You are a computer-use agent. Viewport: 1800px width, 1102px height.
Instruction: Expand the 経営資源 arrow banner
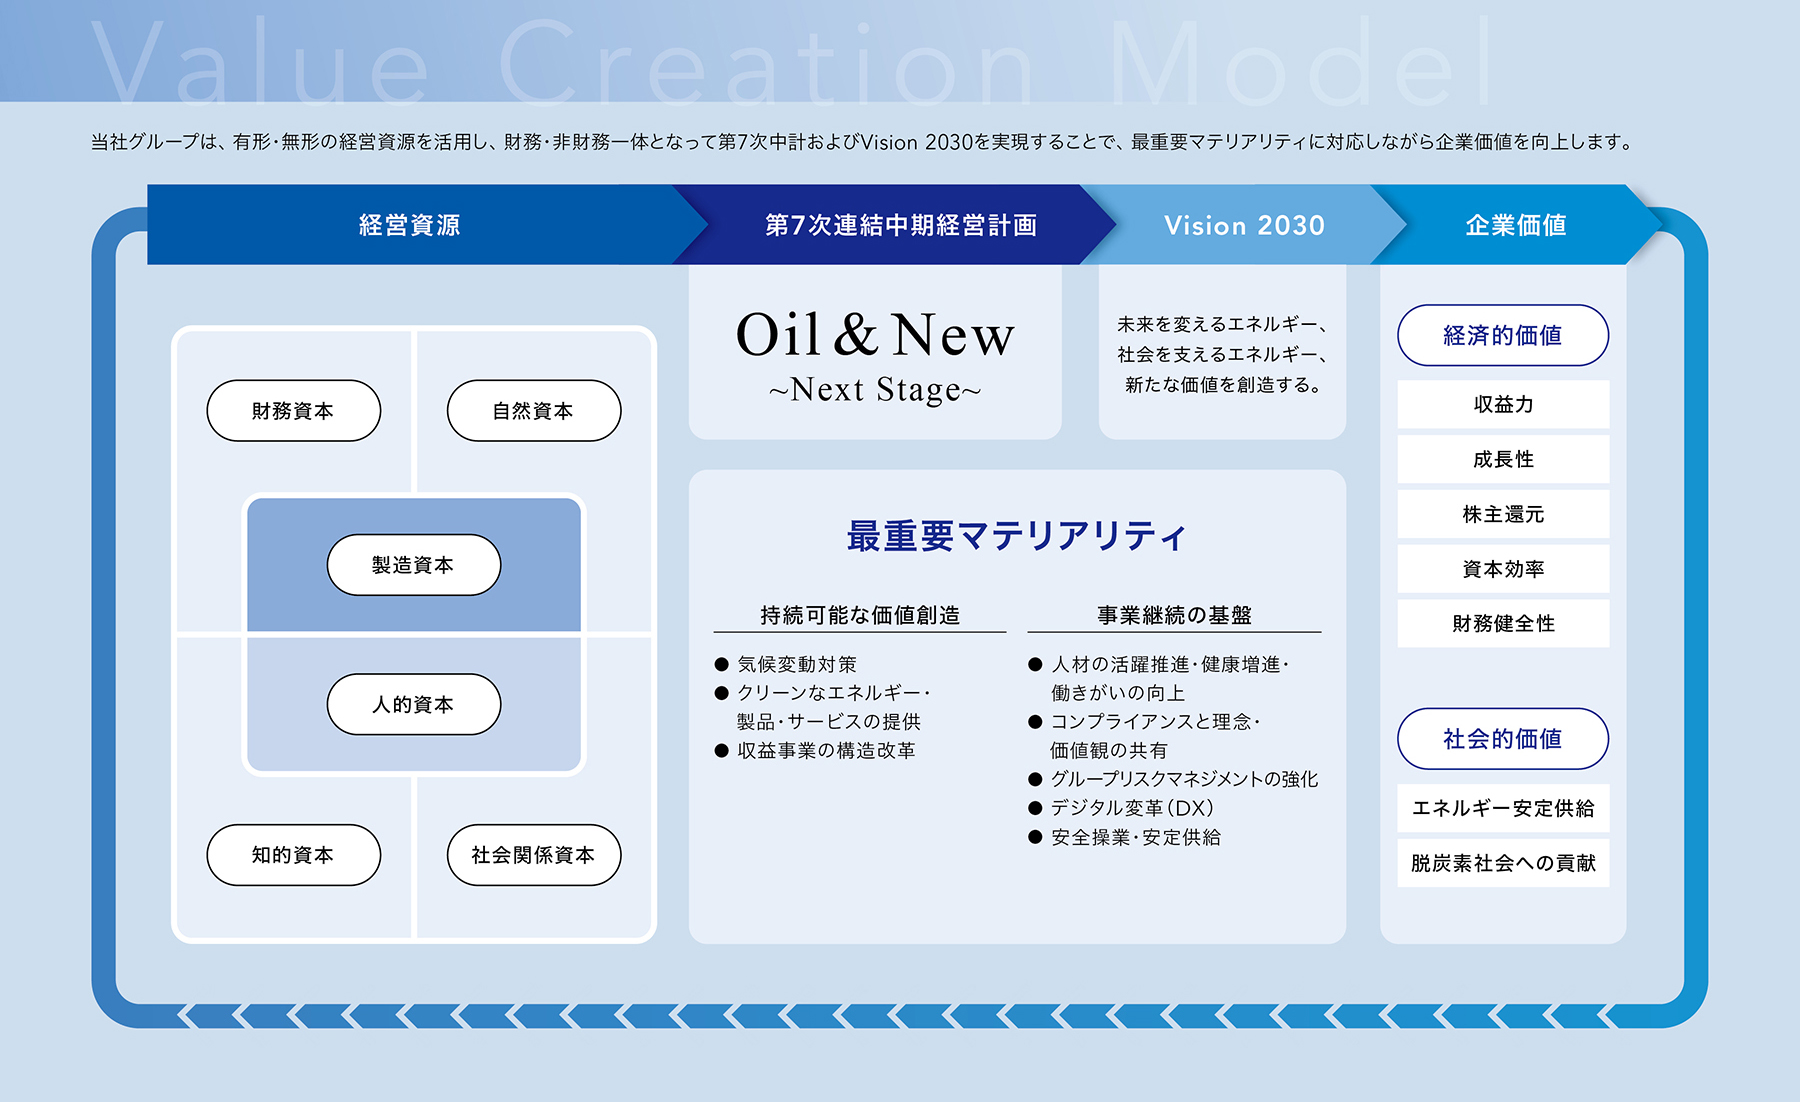[x=410, y=225]
